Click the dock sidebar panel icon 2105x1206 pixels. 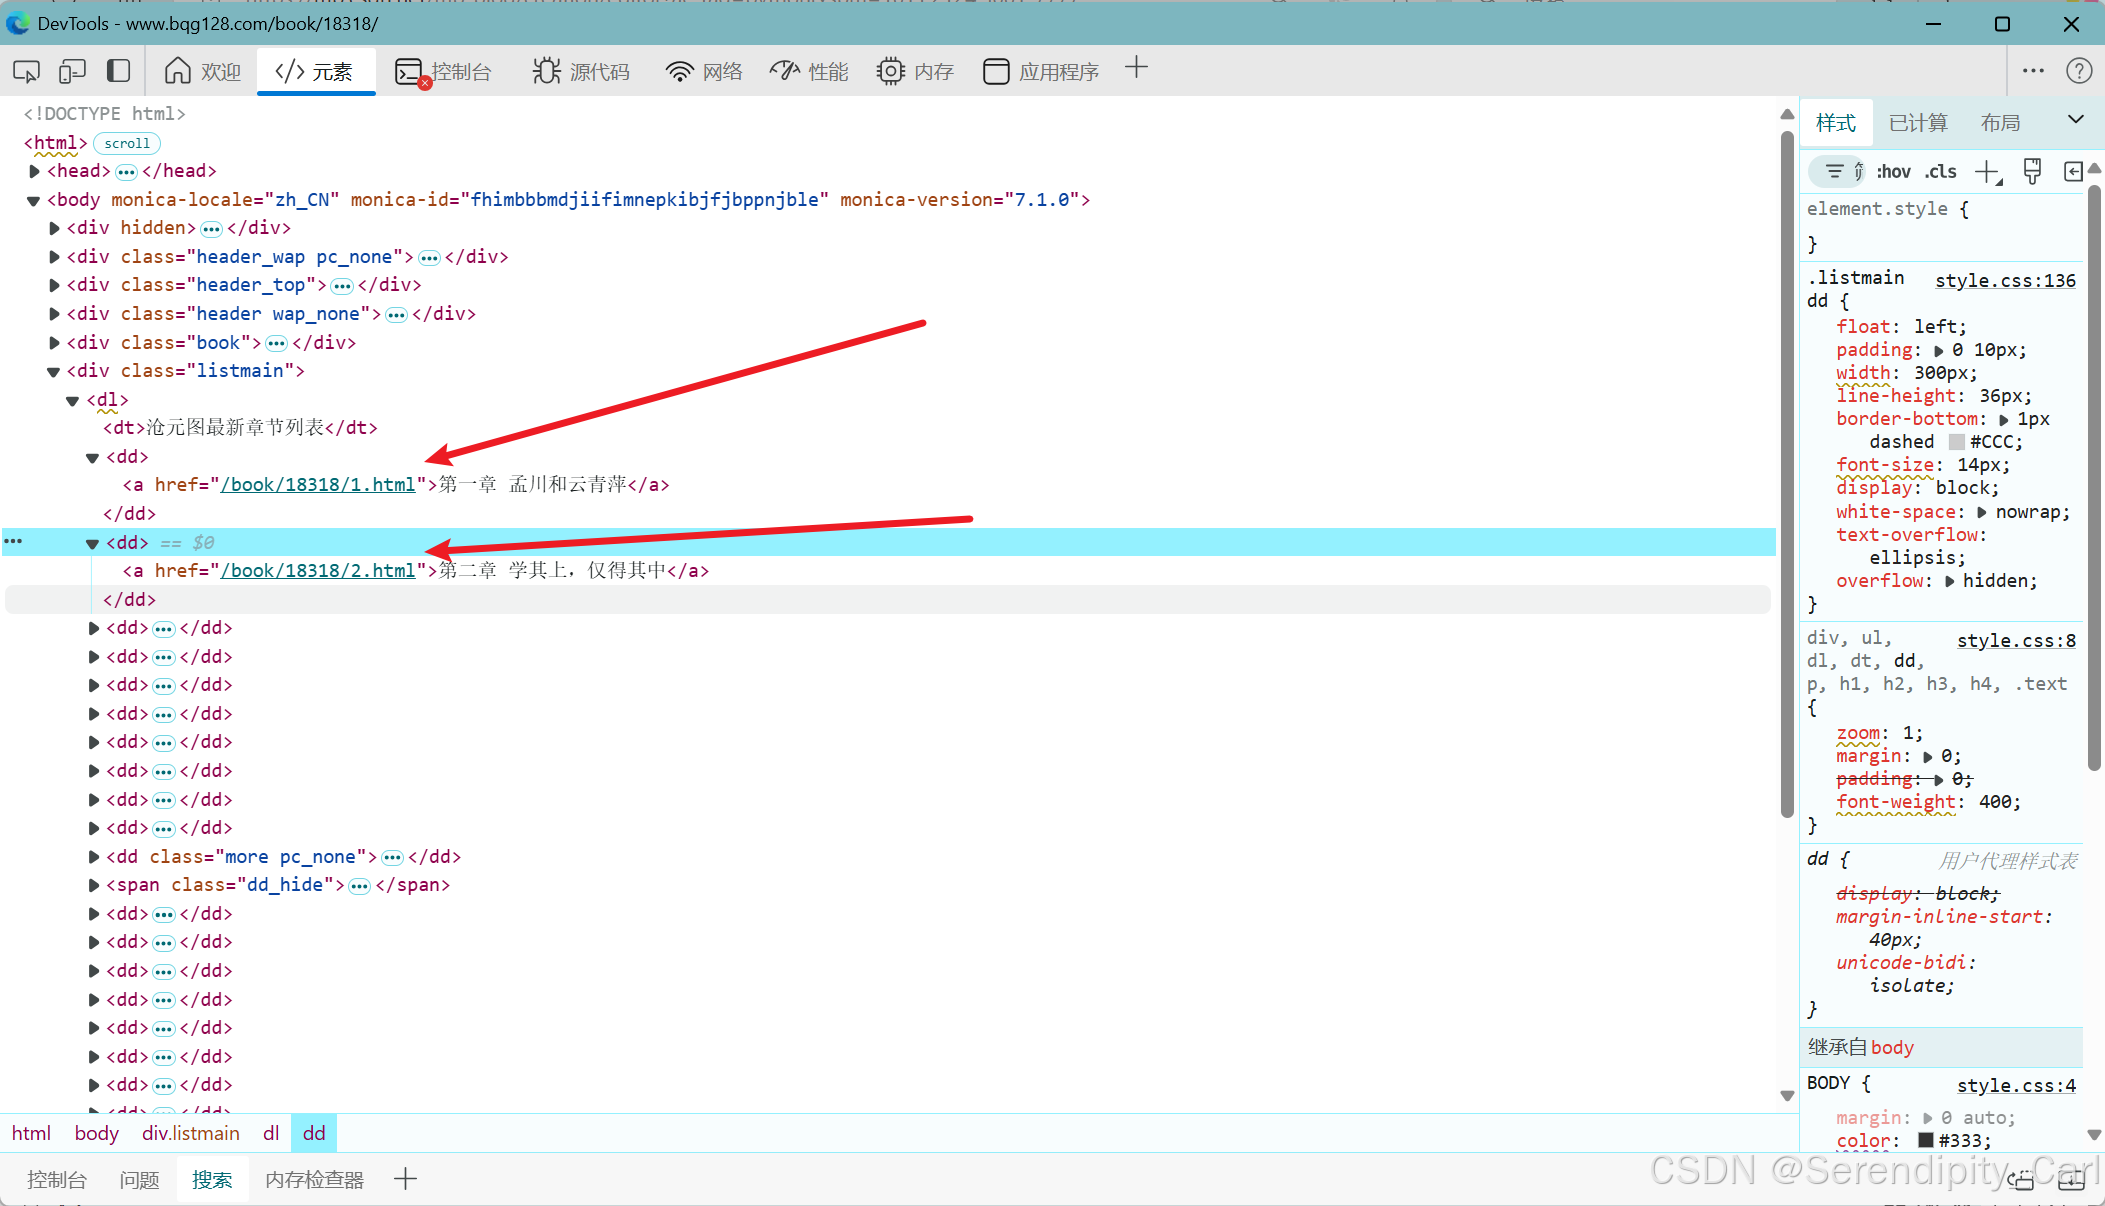click(118, 71)
